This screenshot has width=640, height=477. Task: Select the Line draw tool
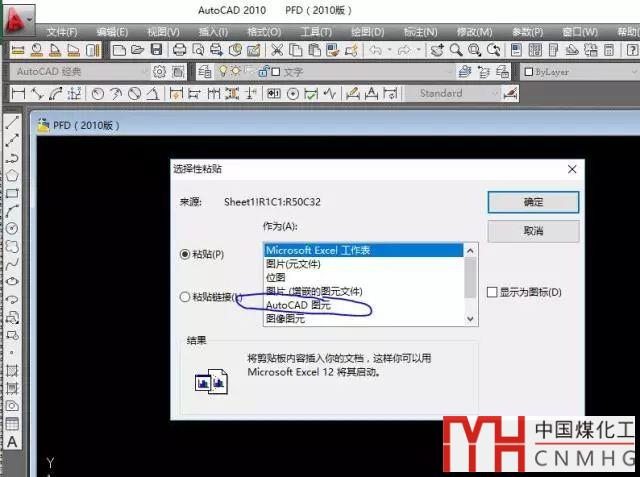pos(12,122)
